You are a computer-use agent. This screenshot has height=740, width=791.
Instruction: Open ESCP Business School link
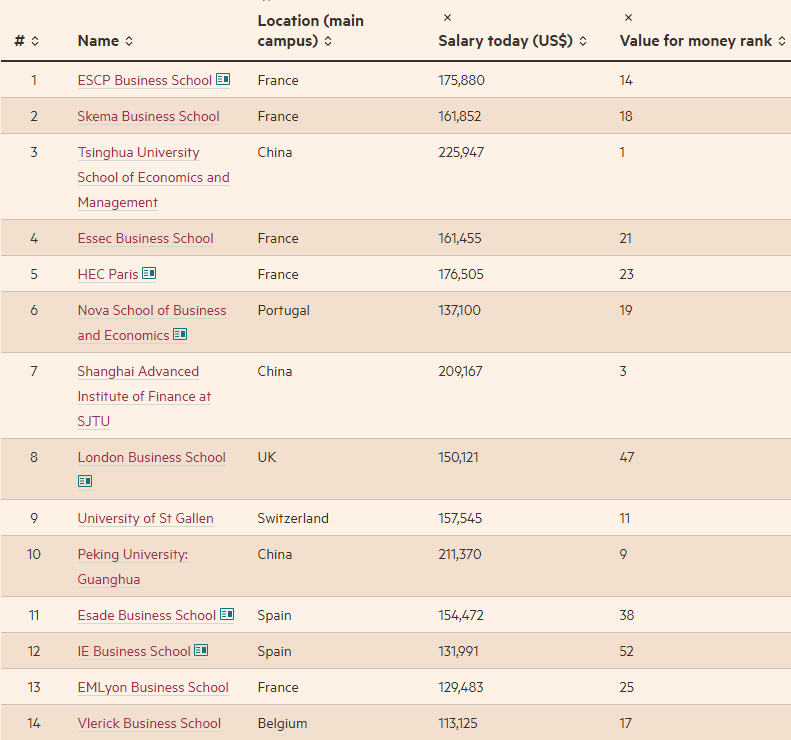(145, 80)
